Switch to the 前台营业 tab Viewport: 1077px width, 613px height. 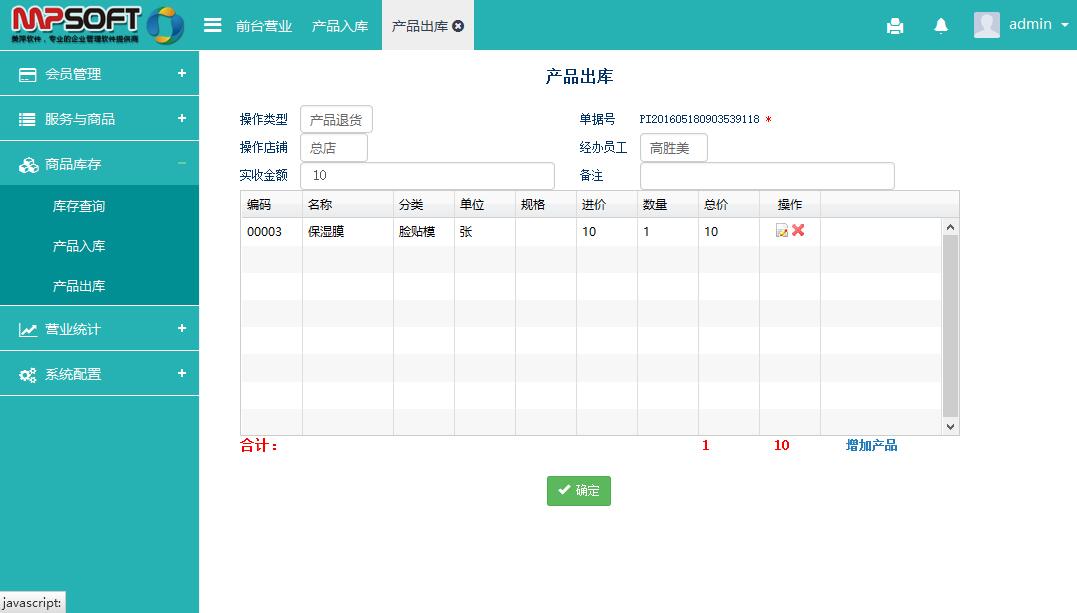[264, 26]
